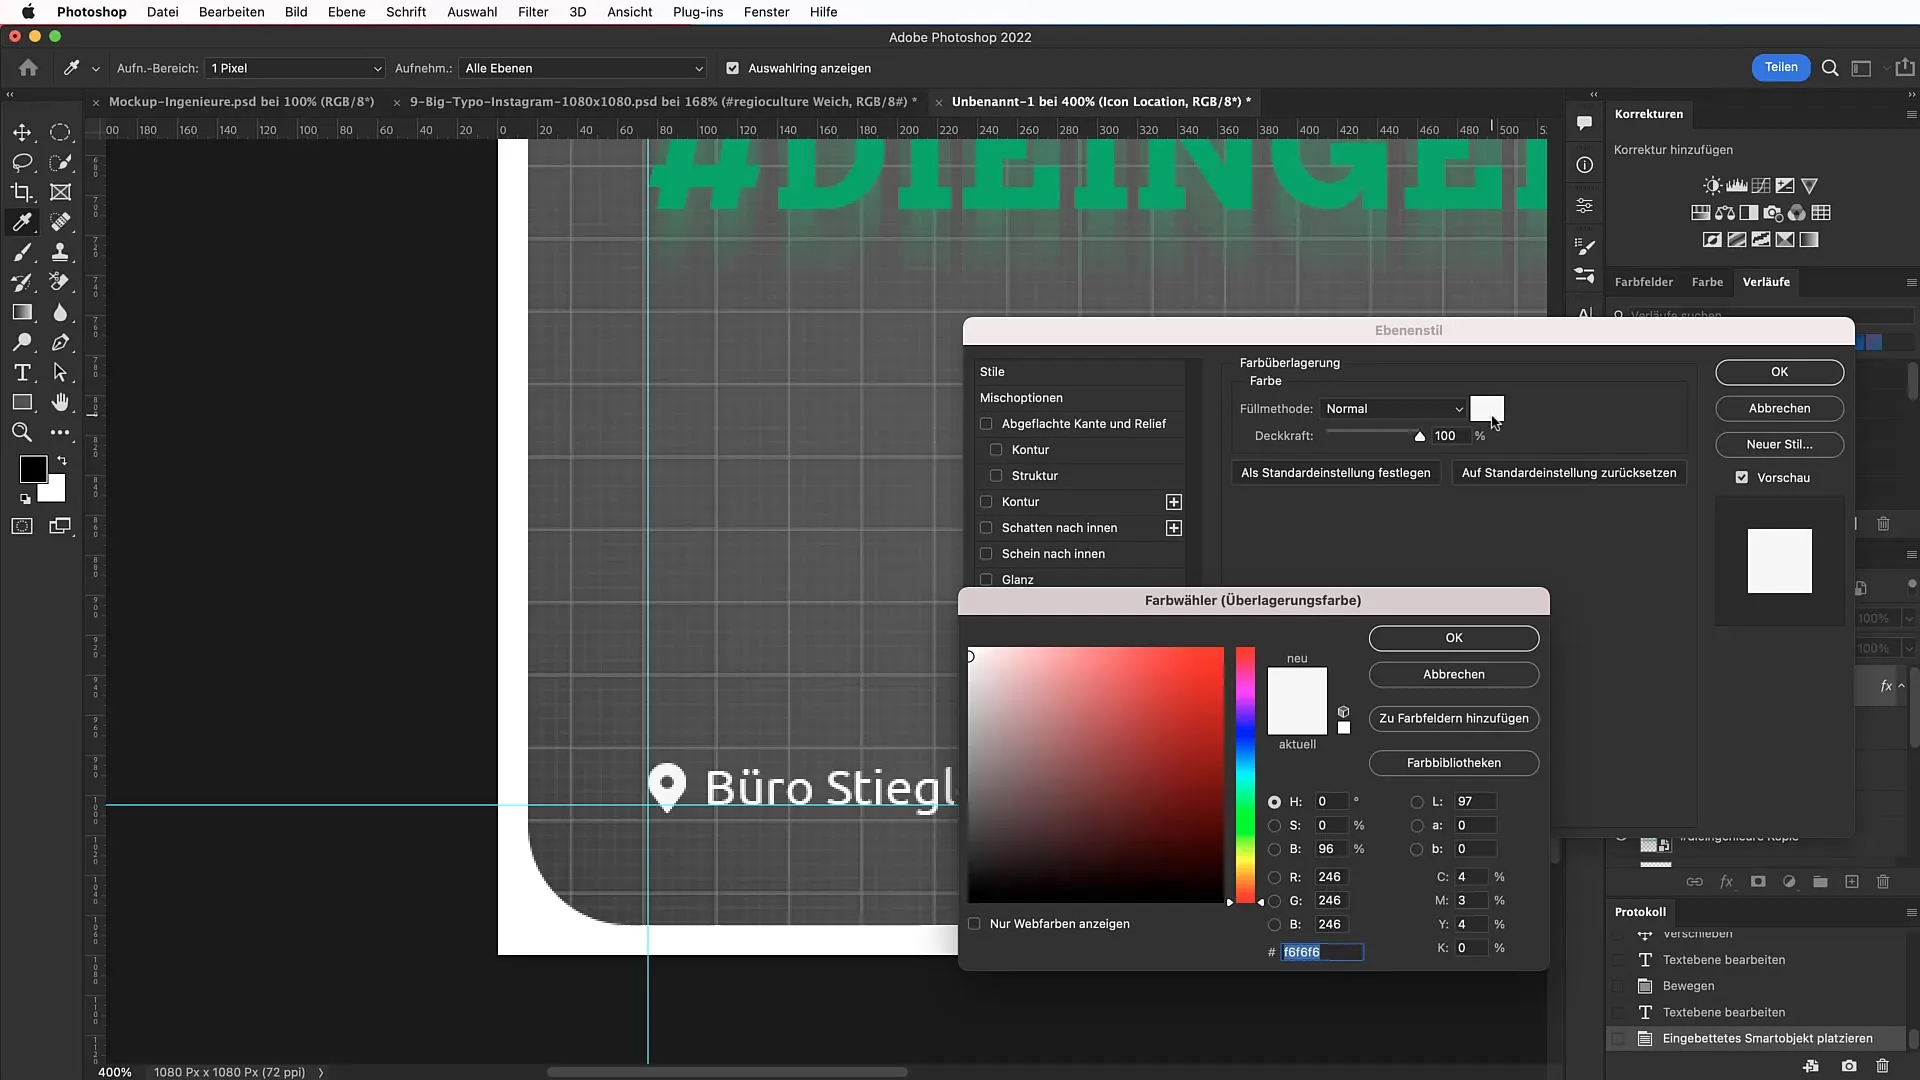The image size is (1920, 1080).
Task: Toggle Auswahlring anzeigen checkbox
Action: click(733, 68)
